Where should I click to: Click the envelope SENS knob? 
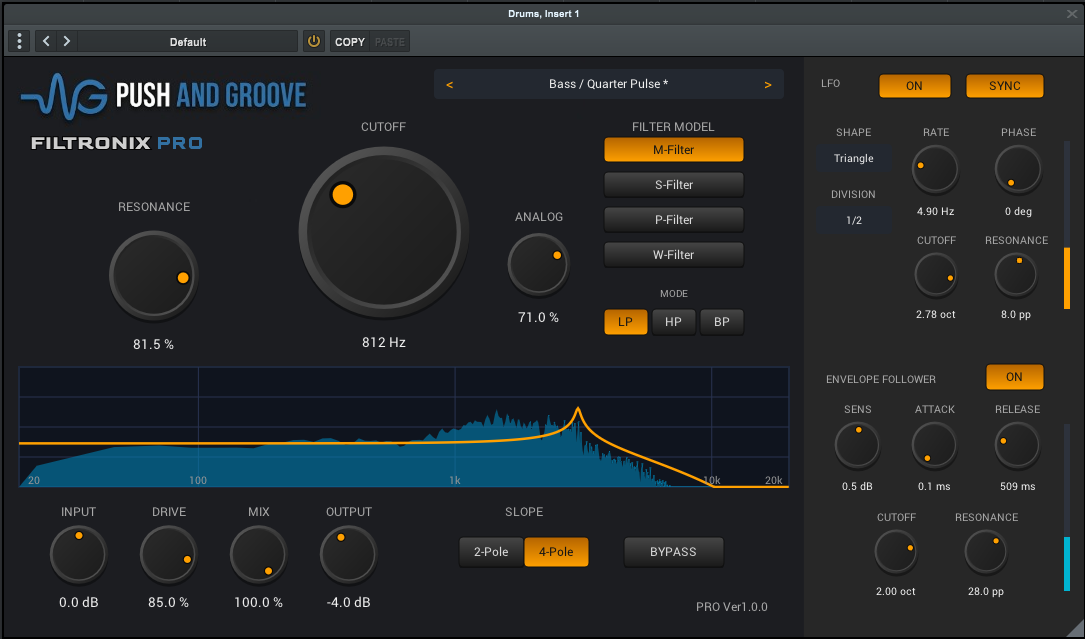pos(857,447)
